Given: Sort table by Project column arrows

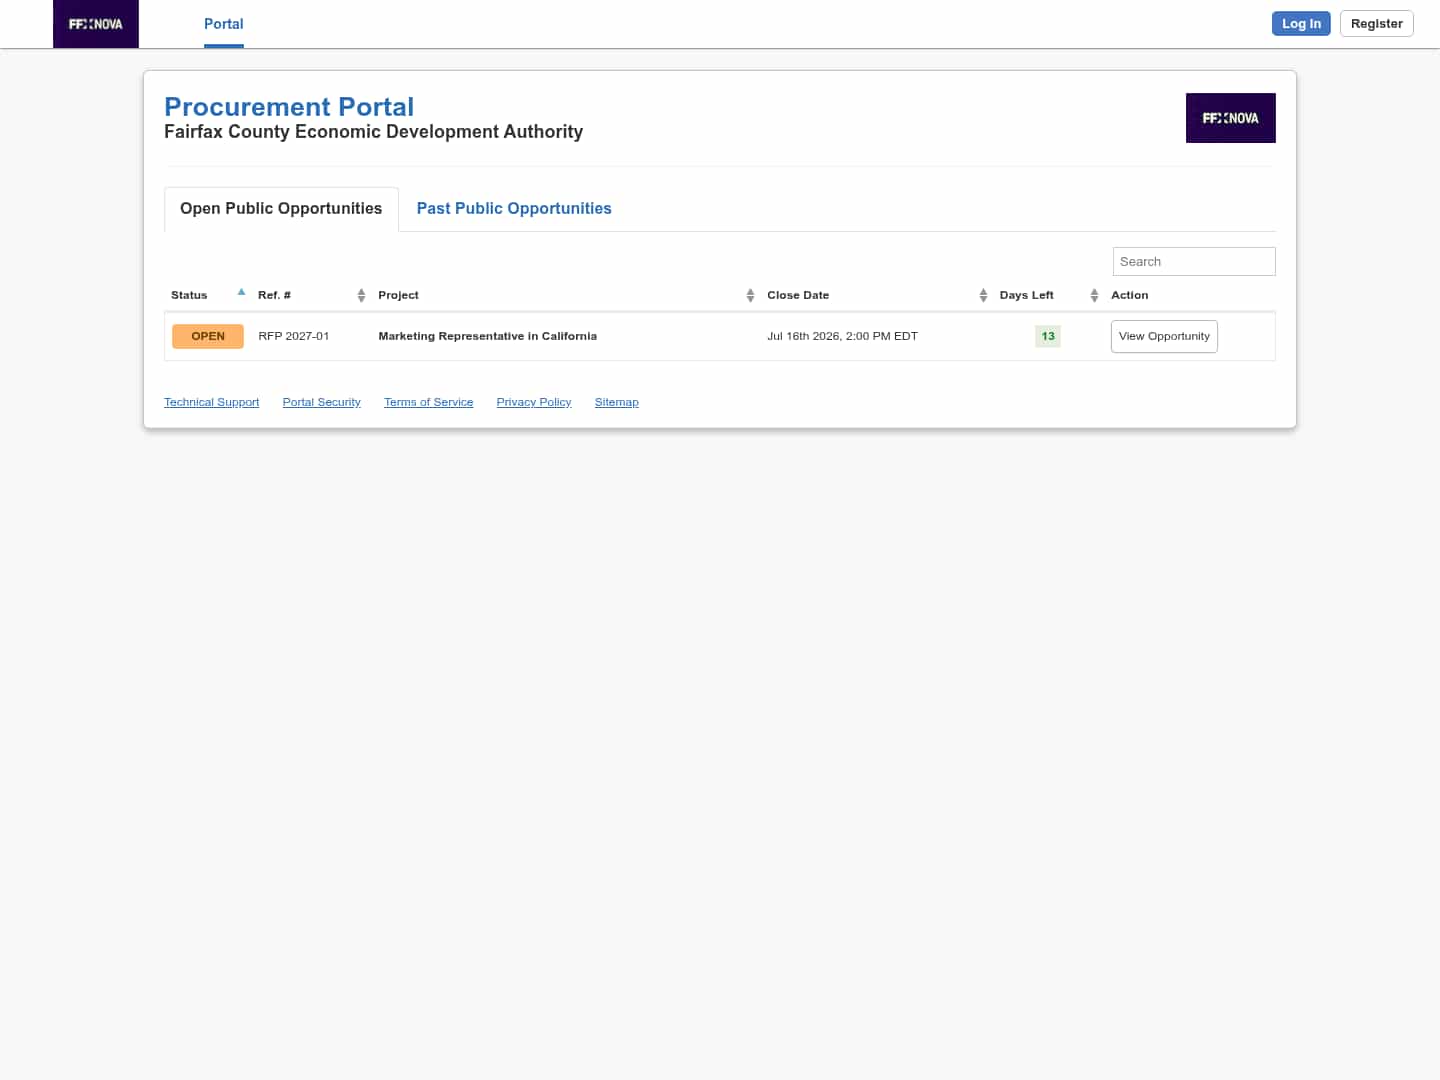Looking at the screenshot, I should [750, 295].
